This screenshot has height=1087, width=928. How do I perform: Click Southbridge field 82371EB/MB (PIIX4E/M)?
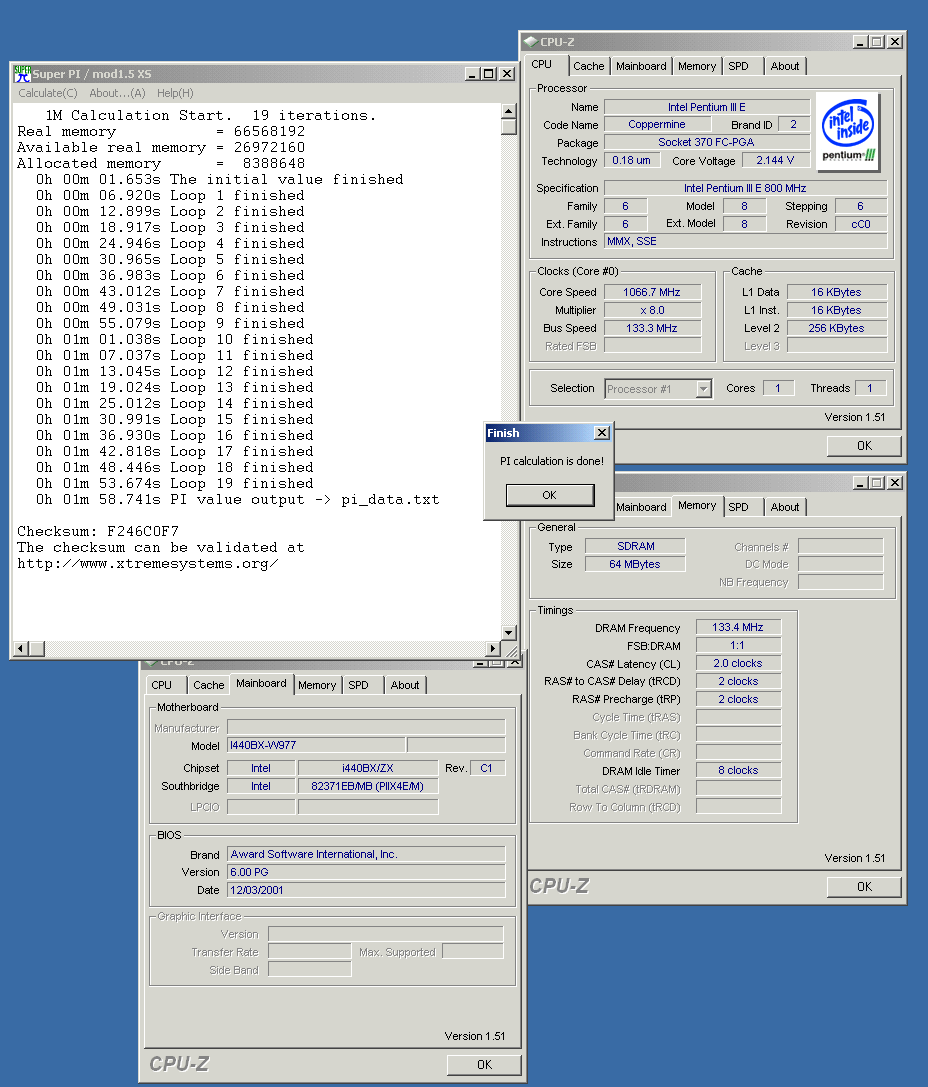(x=368, y=785)
